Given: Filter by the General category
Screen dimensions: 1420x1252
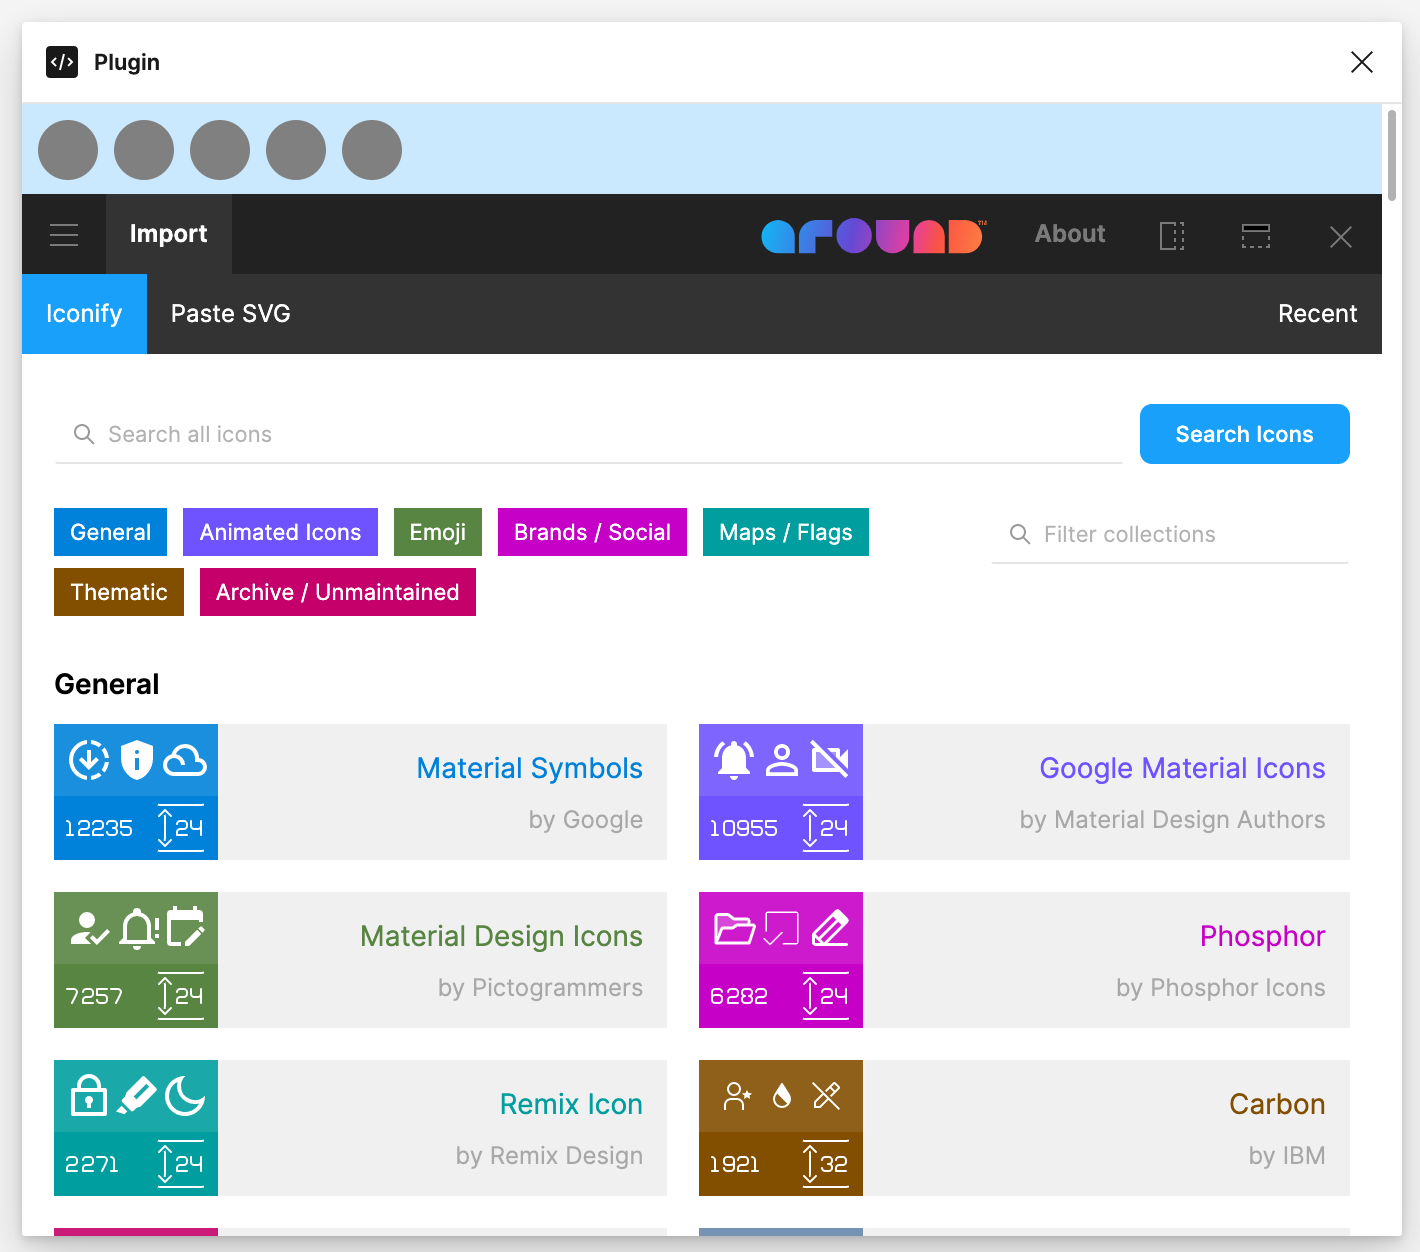Looking at the screenshot, I should 110,532.
